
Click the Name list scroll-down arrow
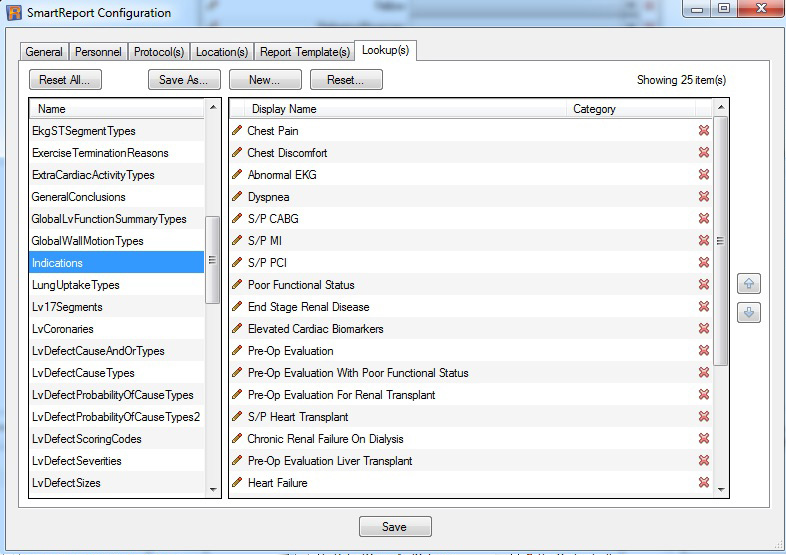pos(212,490)
